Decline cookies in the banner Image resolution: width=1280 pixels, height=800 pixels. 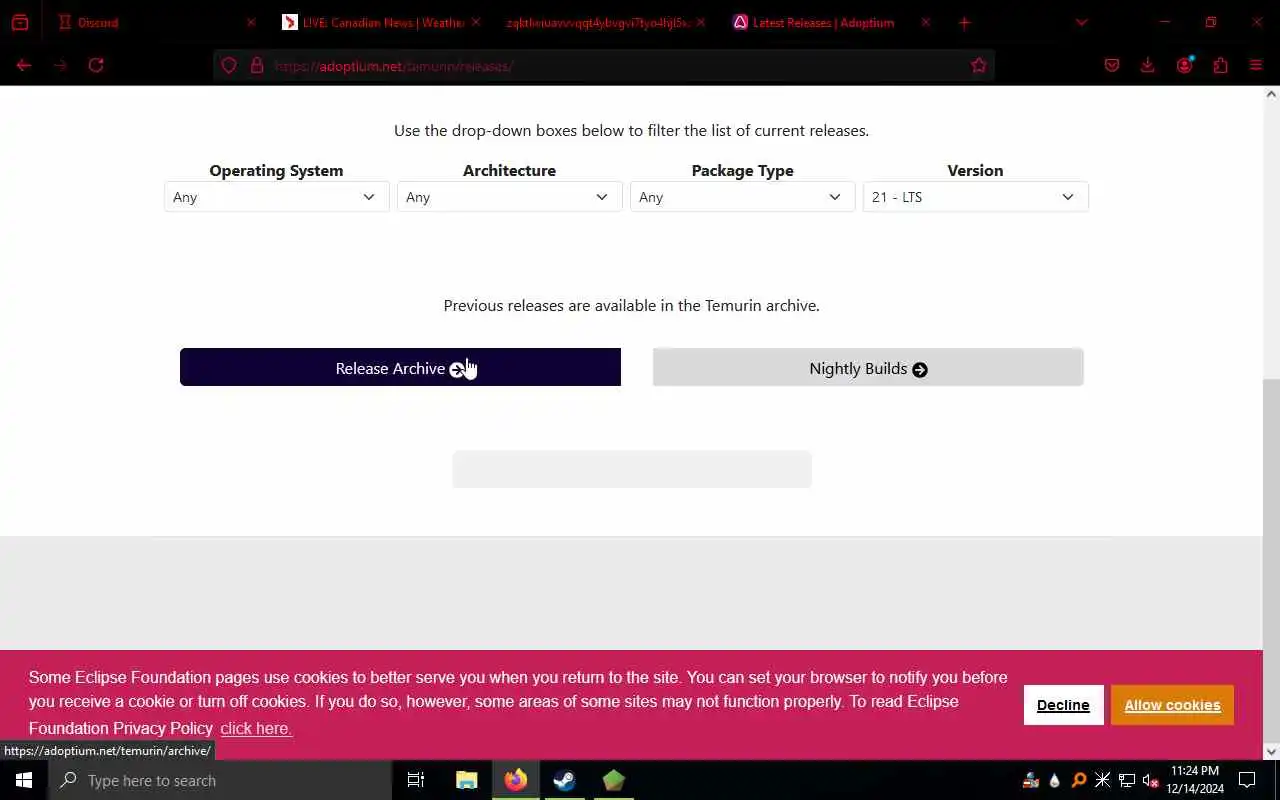point(1063,705)
